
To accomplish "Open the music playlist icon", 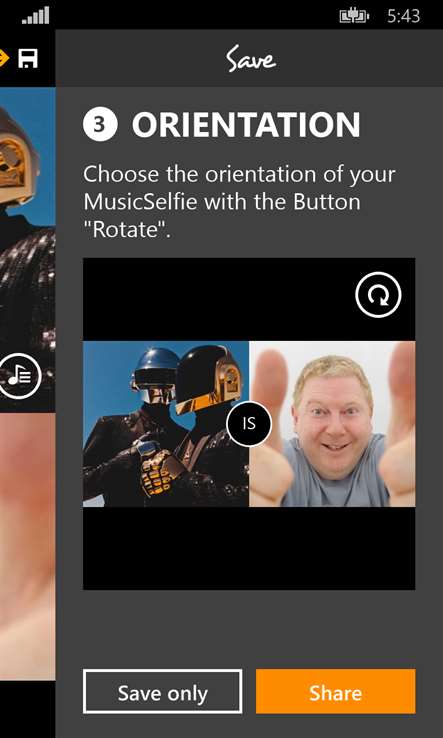I will point(20,376).
